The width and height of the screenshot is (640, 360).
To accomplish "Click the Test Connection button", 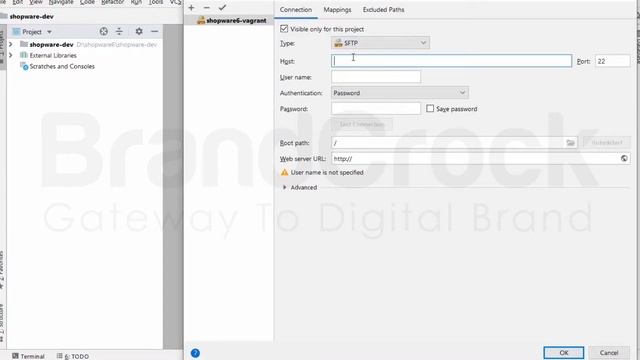I will click(362, 124).
